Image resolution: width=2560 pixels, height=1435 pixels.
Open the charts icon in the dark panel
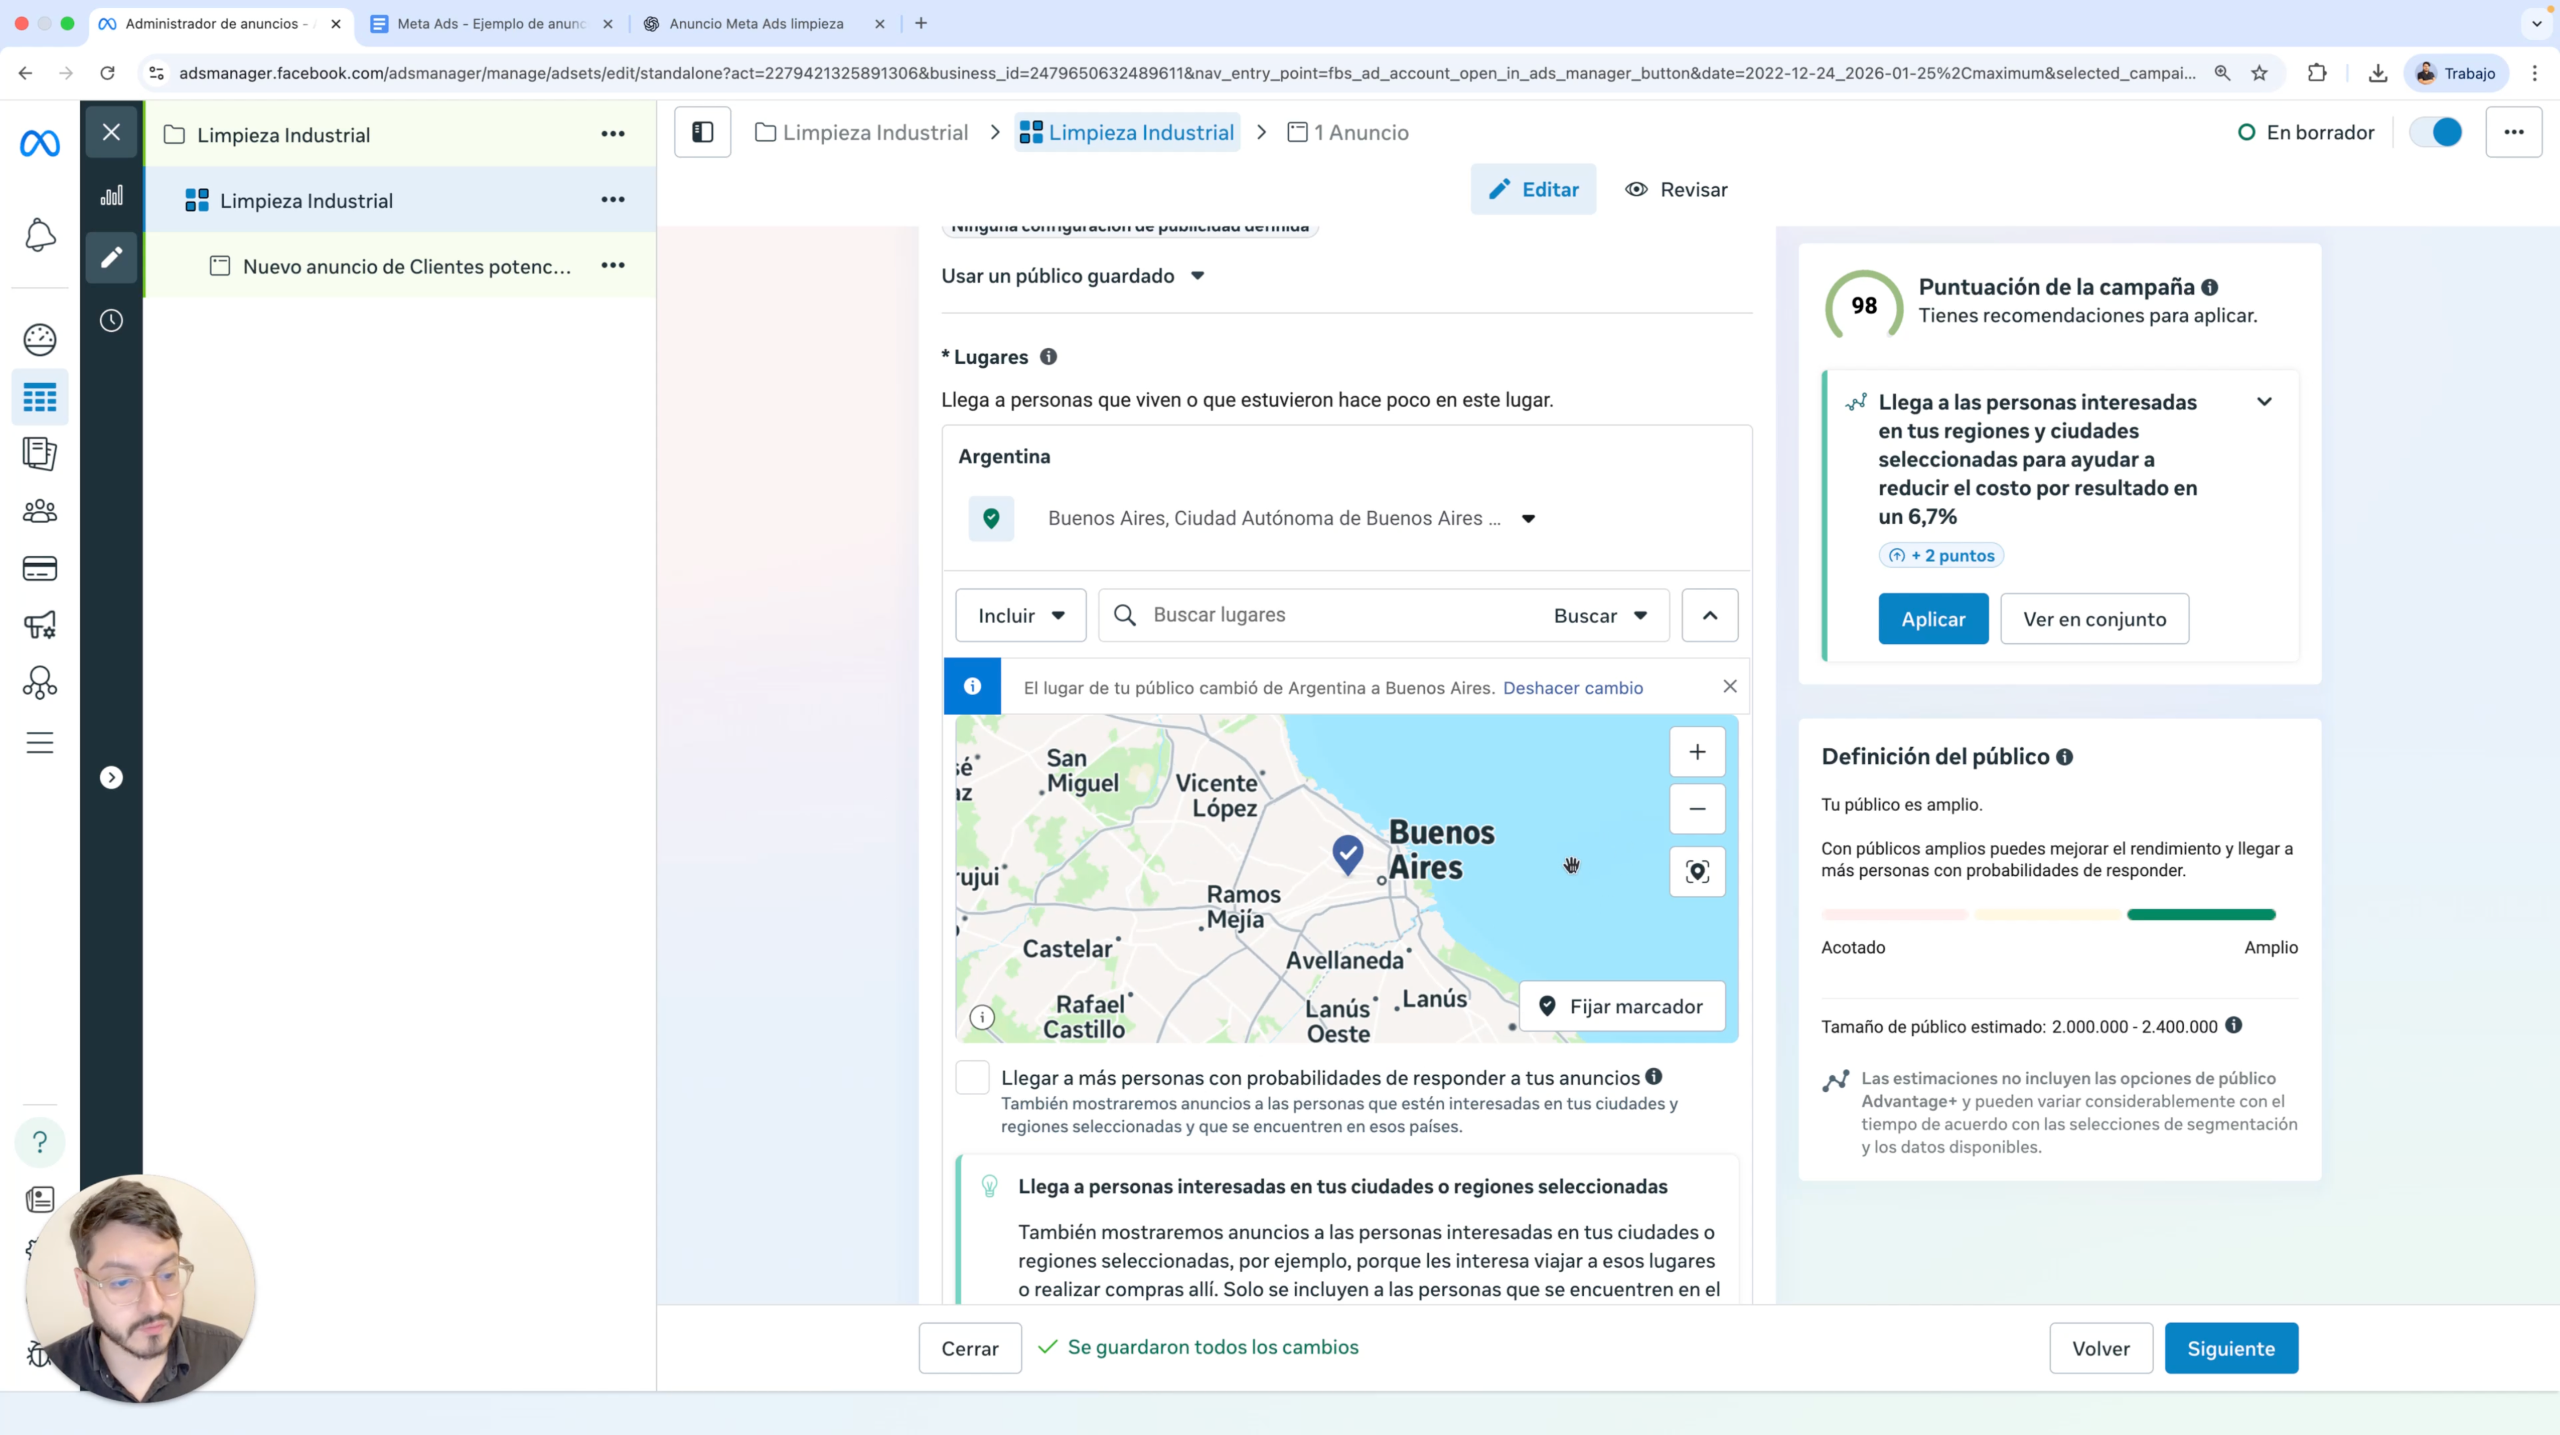click(111, 195)
